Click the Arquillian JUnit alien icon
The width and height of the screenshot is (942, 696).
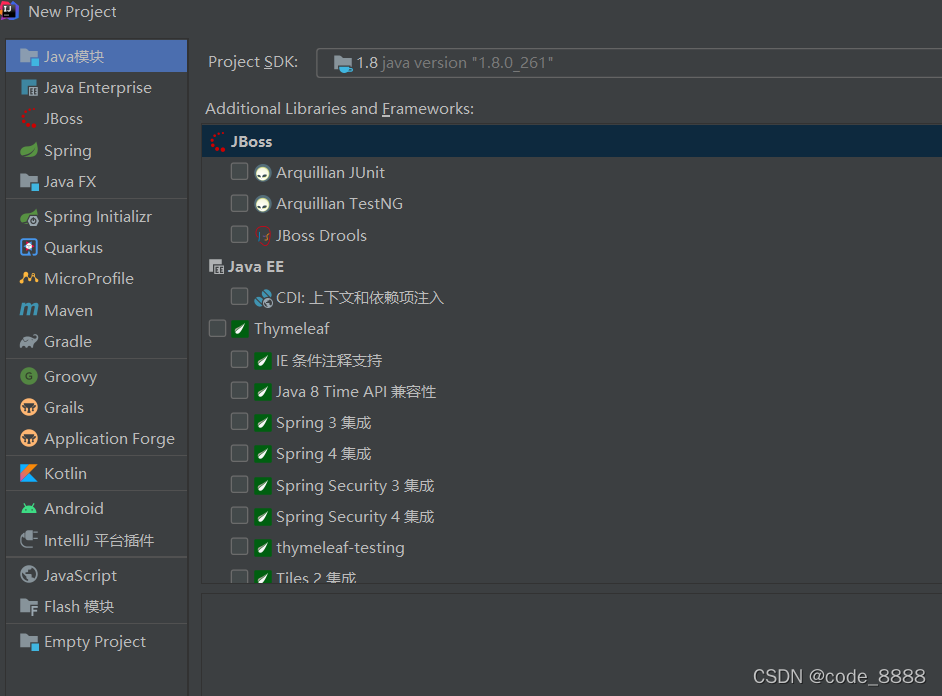(263, 173)
